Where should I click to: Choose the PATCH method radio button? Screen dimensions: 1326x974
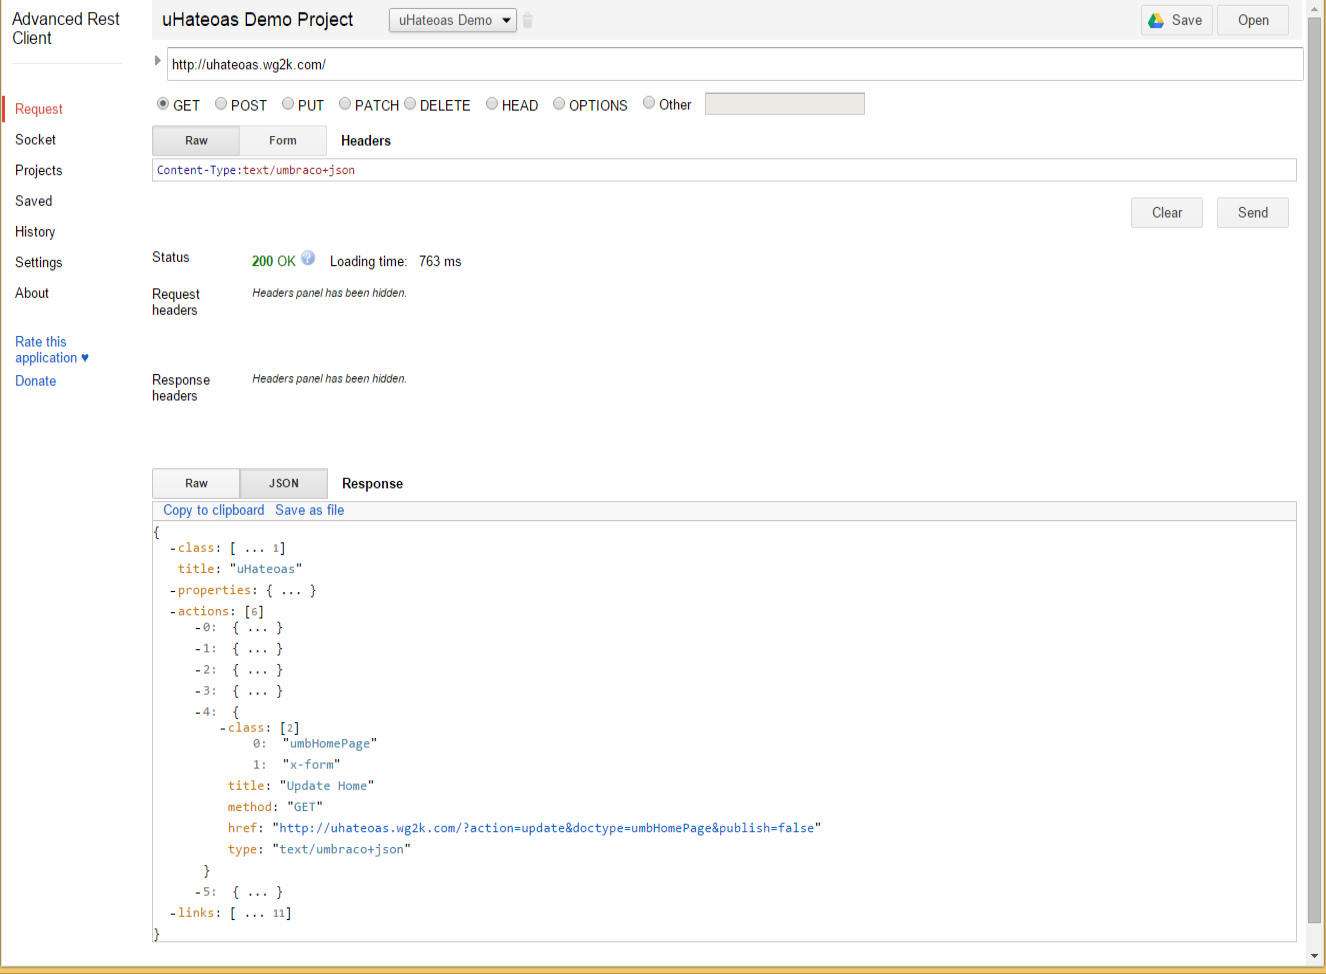[x=345, y=104]
